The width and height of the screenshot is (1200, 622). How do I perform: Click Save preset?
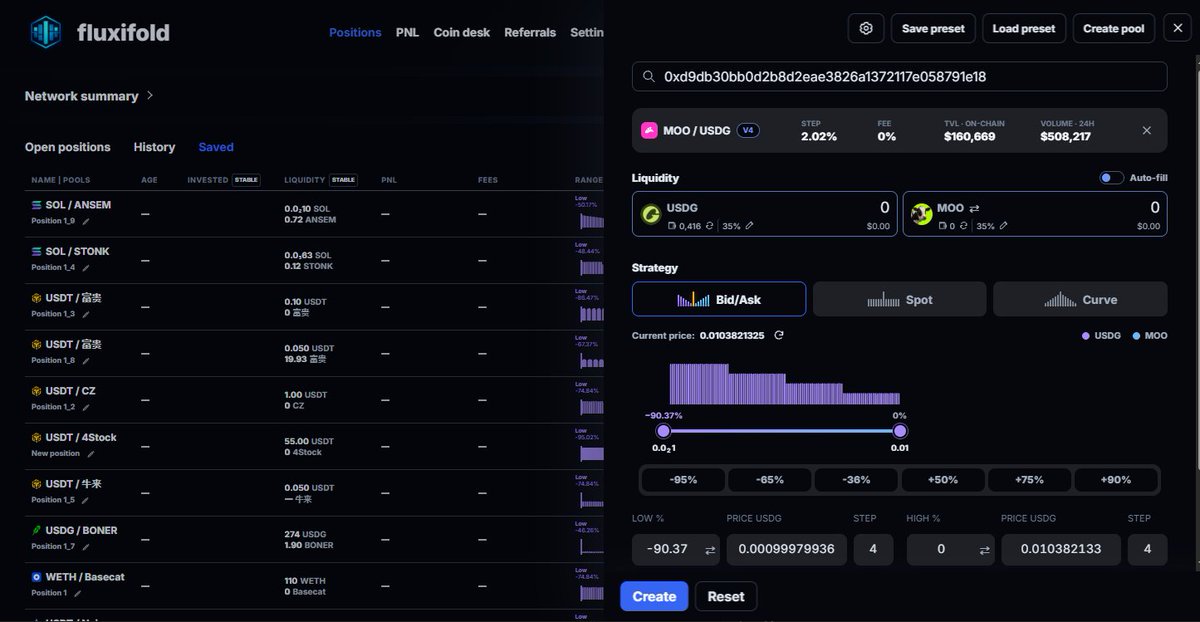(x=933, y=29)
